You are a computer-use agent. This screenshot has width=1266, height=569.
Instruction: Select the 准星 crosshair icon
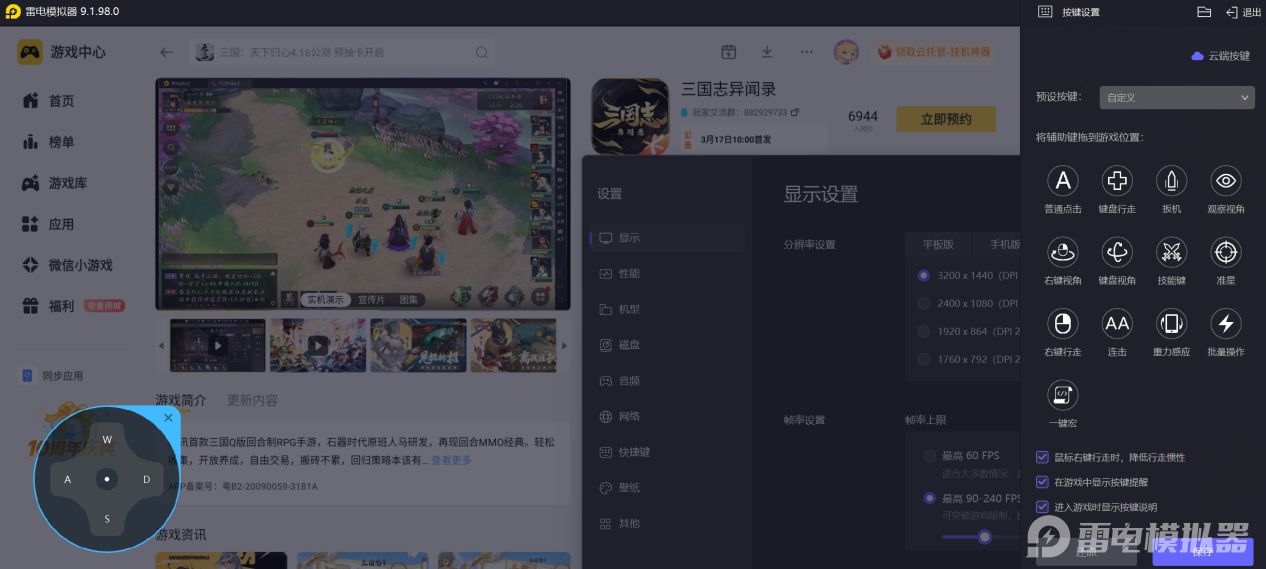(x=1226, y=252)
